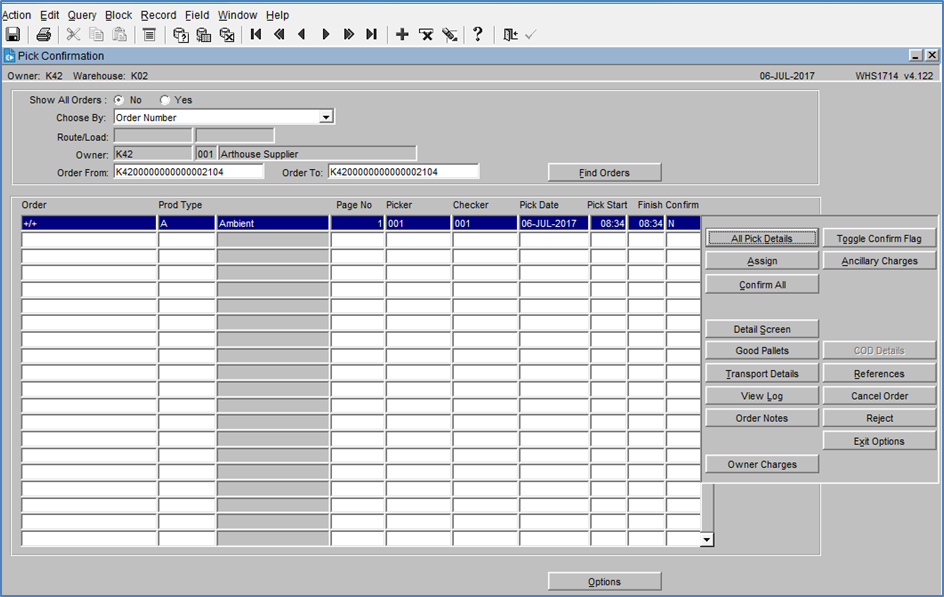
Task: Click the Transport Details button
Action: tap(762, 374)
